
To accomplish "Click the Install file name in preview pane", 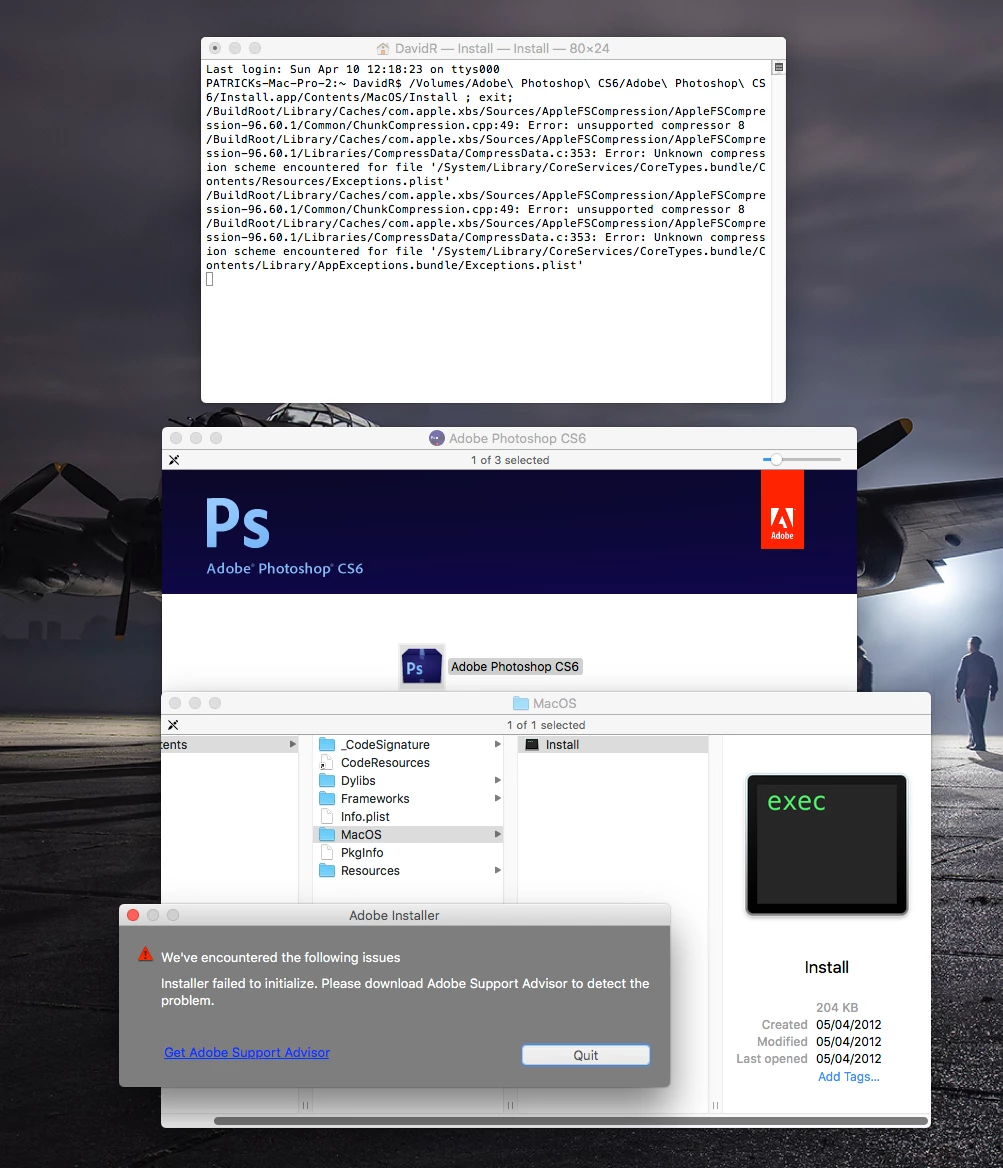I will (x=826, y=967).
